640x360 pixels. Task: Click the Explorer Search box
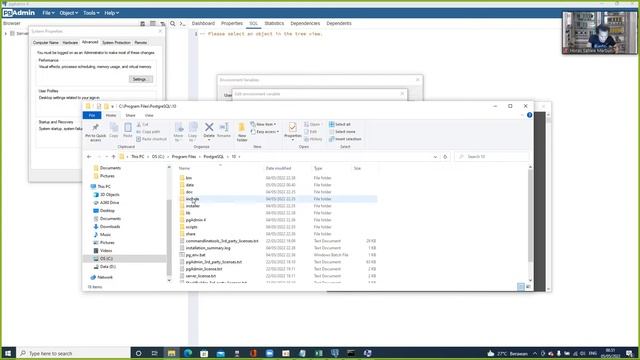(492, 157)
